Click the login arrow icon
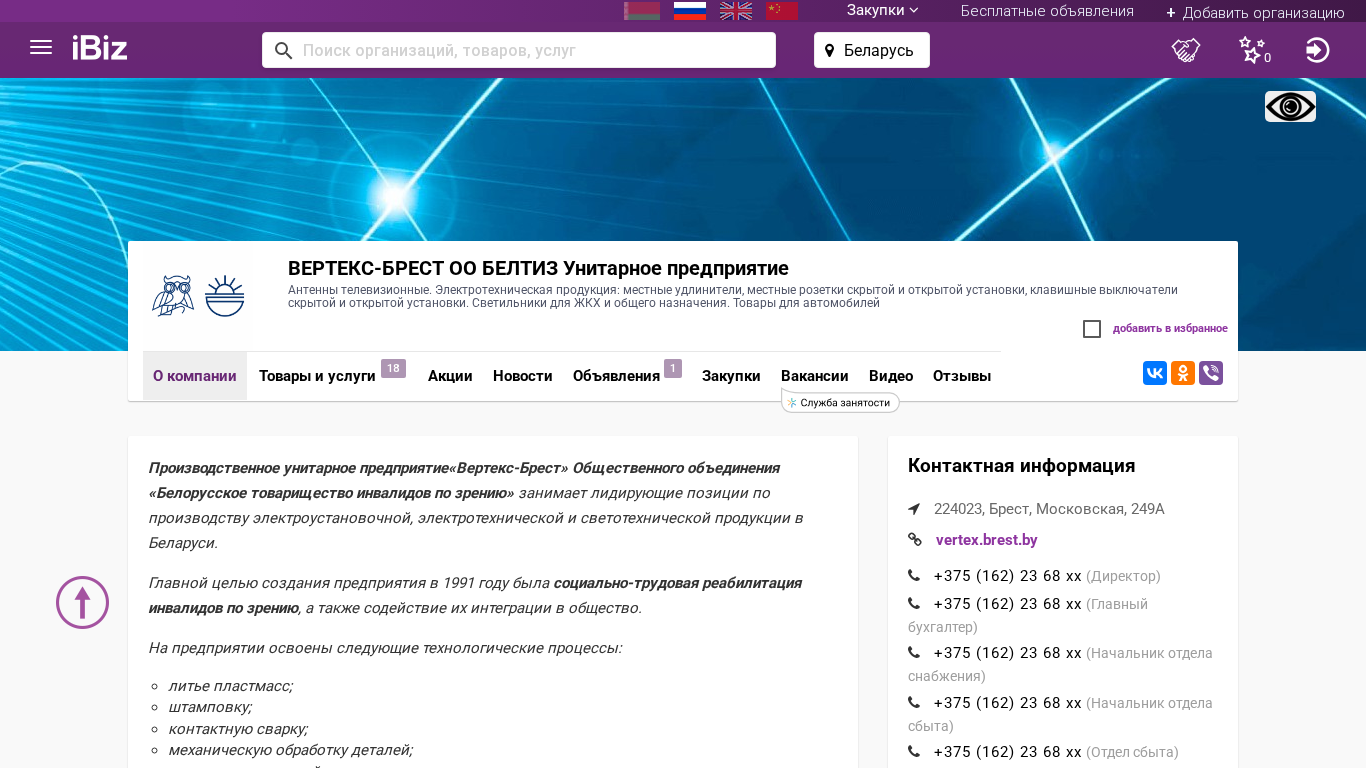 (x=1318, y=50)
